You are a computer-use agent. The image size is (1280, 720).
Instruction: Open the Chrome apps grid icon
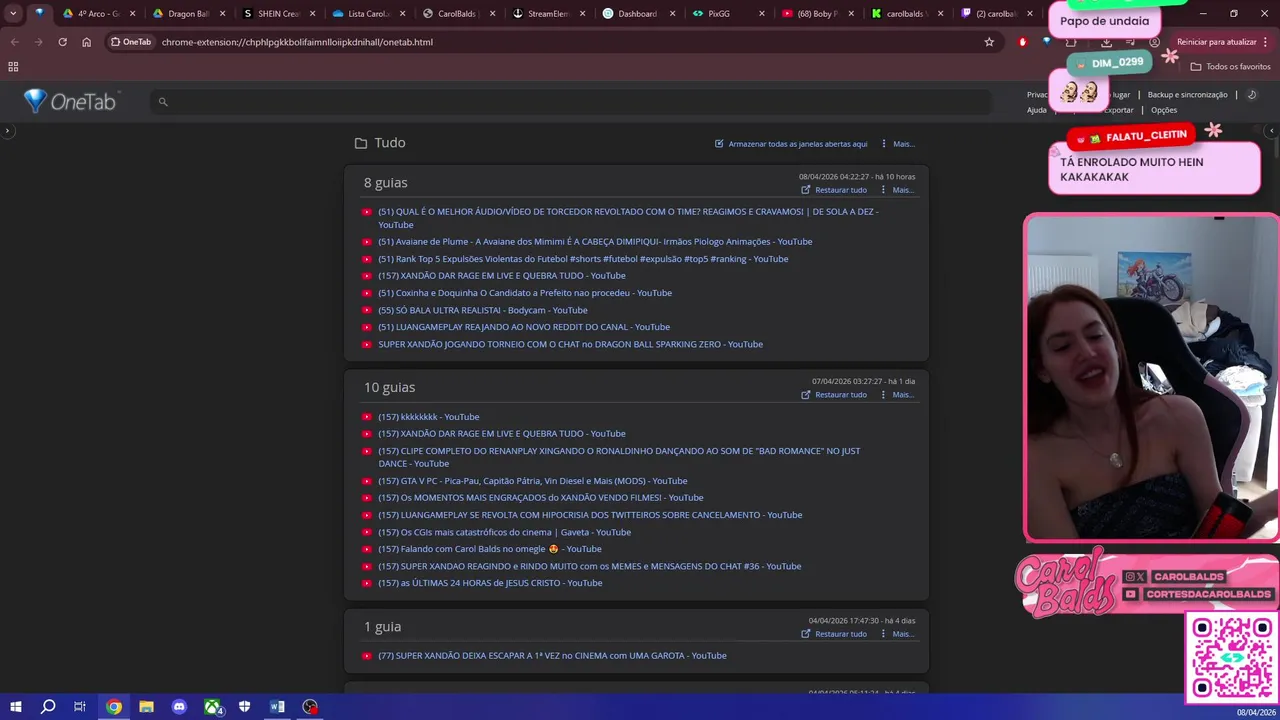pos(13,67)
